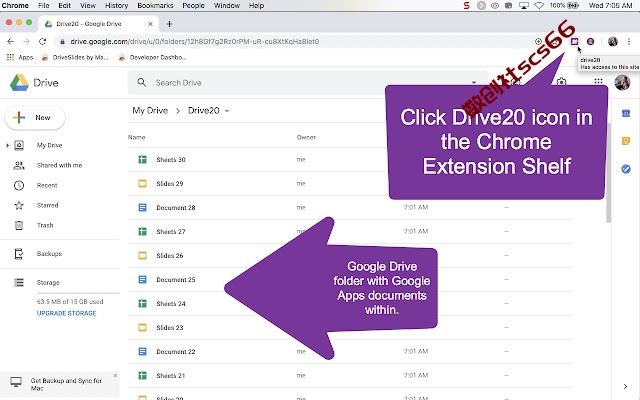Open the Google account avatar in Drive
640x400 pixels.
[622, 82]
